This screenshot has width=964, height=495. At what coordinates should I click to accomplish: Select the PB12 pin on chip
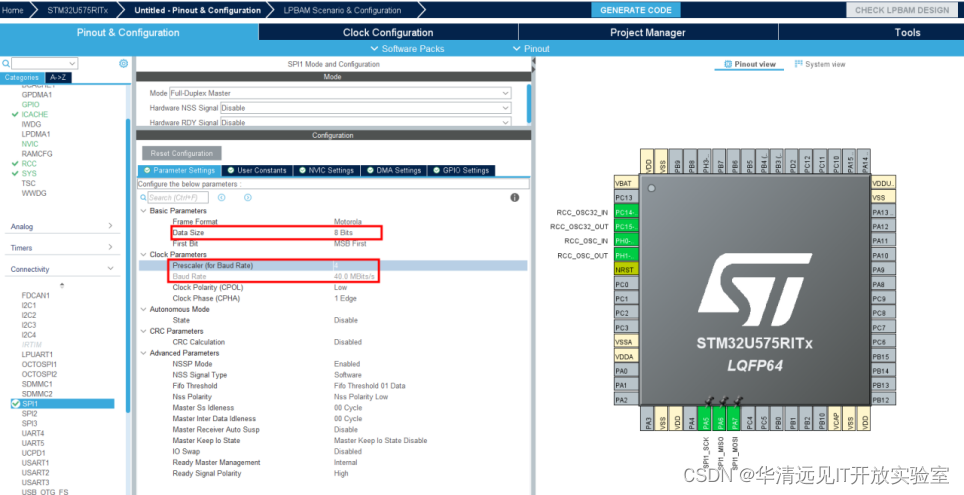point(883,400)
